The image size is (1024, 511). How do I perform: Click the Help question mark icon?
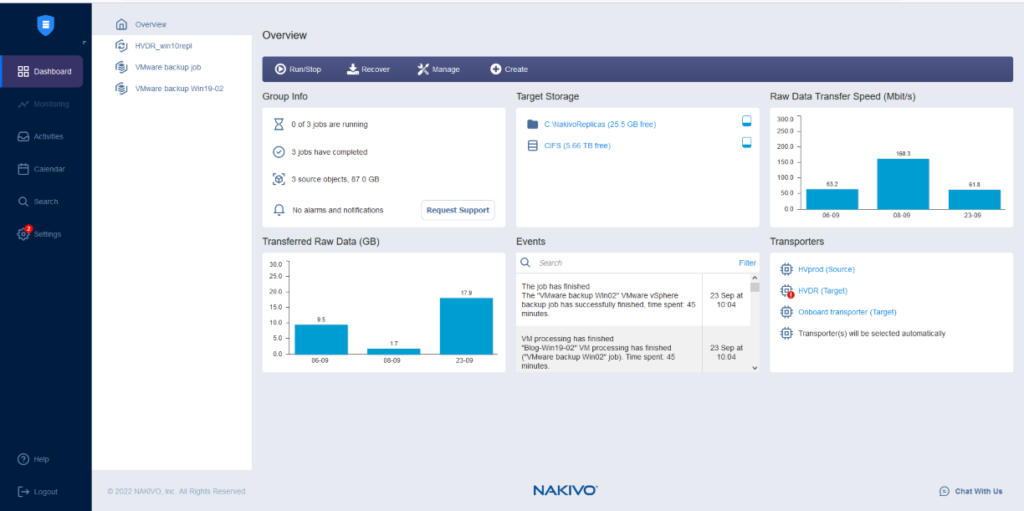coord(24,459)
